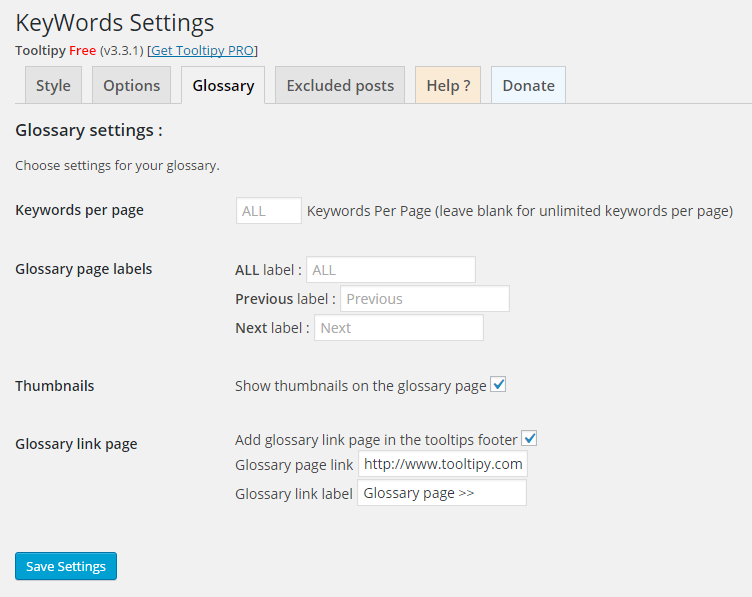Click the Keywords Per Page input box
752x597 pixels.
269,211
